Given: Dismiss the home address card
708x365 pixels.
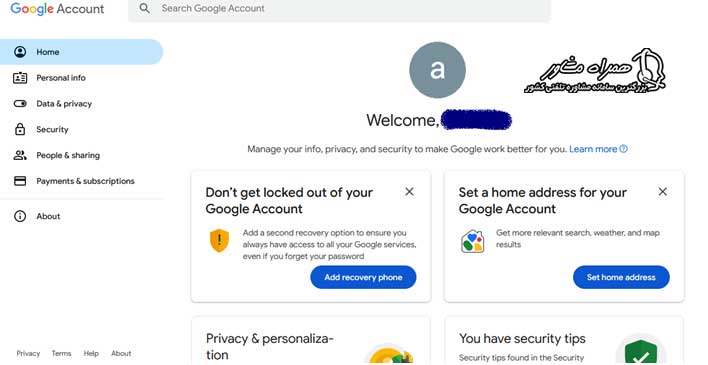Looking at the screenshot, I should click(662, 192).
